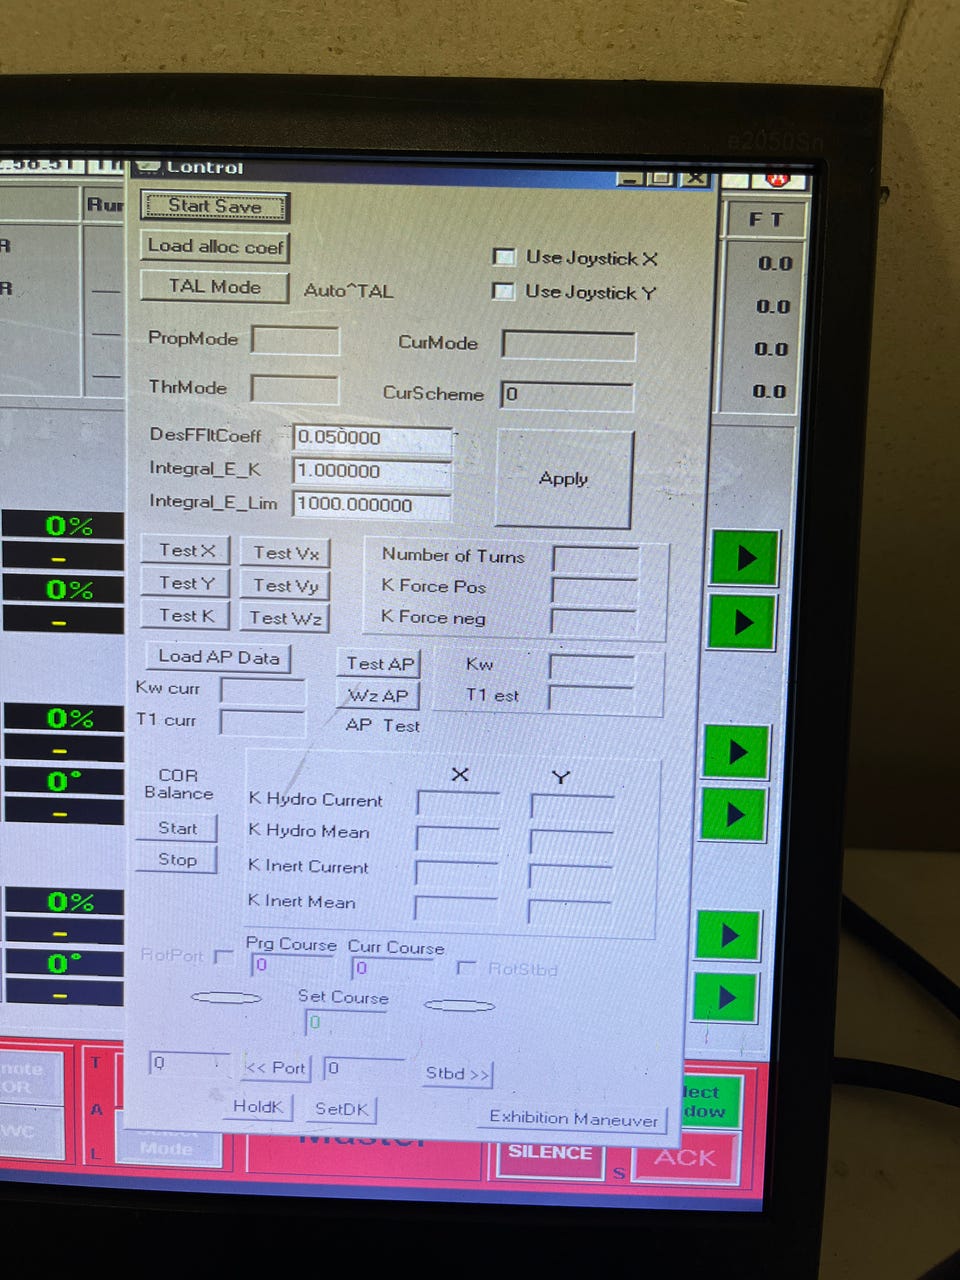Image resolution: width=960 pixels, height=1280 pixels.
Task: Click the field between << Port and Stbd >>
Action: tap(364, 1068)
